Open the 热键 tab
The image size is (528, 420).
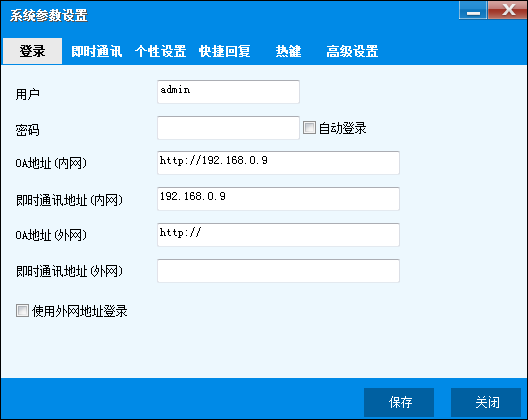[x=288, y=51]
